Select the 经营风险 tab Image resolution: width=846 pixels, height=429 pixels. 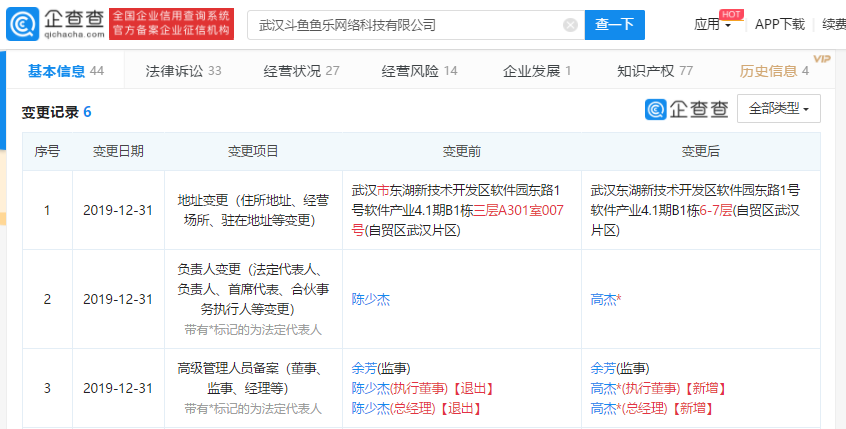click(x=419, y=71)
